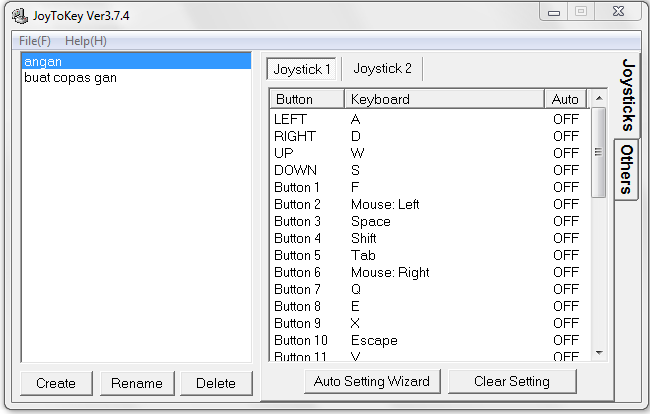Click the Clear Setting button
This screenshot has width=650, height=414.
click(x=512, y=381)
